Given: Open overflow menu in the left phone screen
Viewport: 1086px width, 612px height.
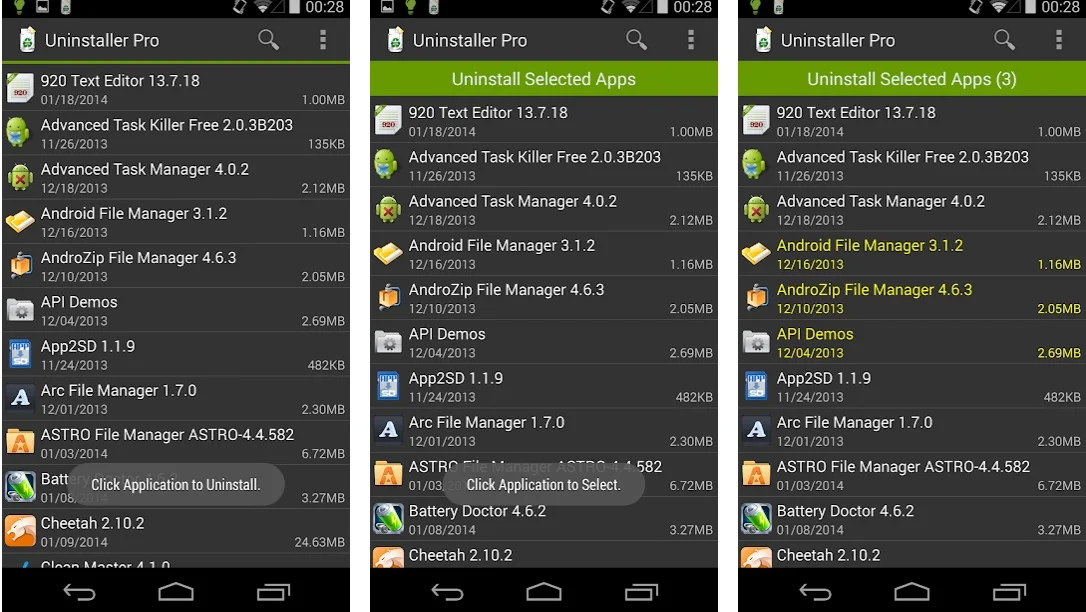Looking at the screenshot, I should [x=323, y=40].
